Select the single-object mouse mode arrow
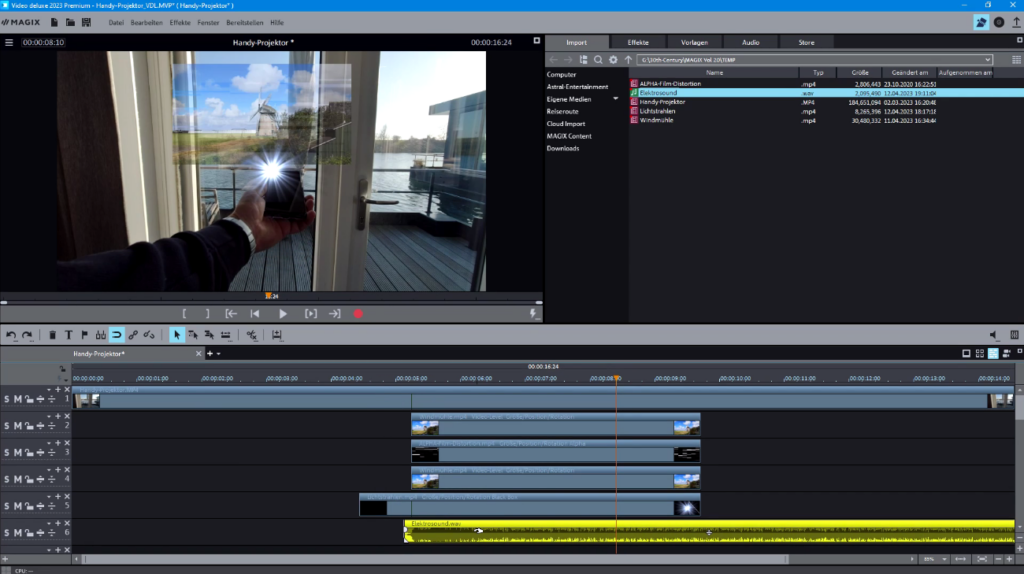 176,335
